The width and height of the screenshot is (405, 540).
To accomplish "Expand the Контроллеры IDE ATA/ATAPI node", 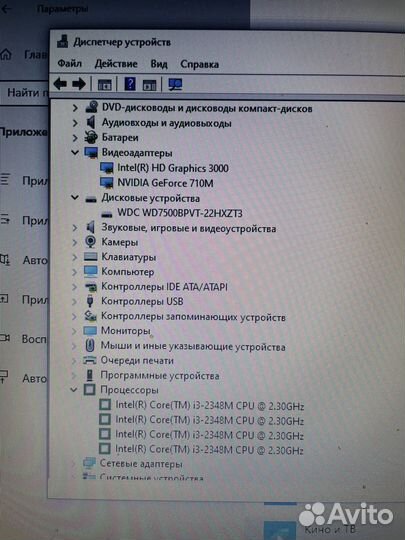I will 74,287.
